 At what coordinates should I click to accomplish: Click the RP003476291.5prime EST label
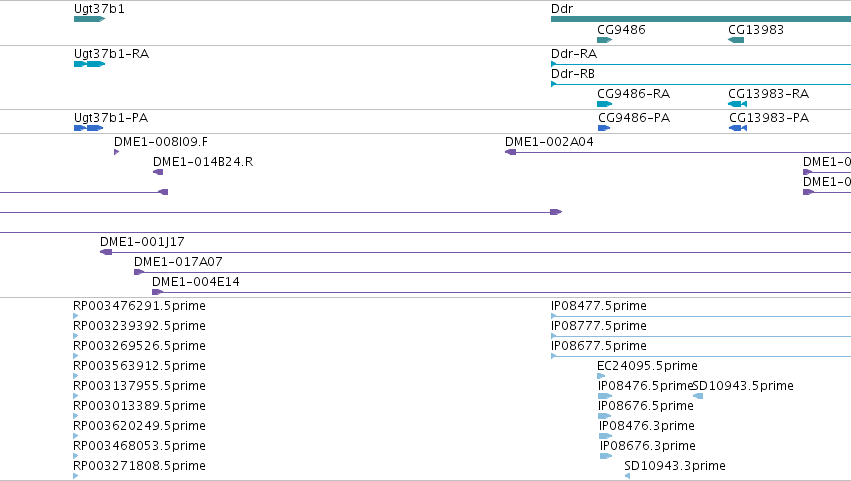pos(139,306)
